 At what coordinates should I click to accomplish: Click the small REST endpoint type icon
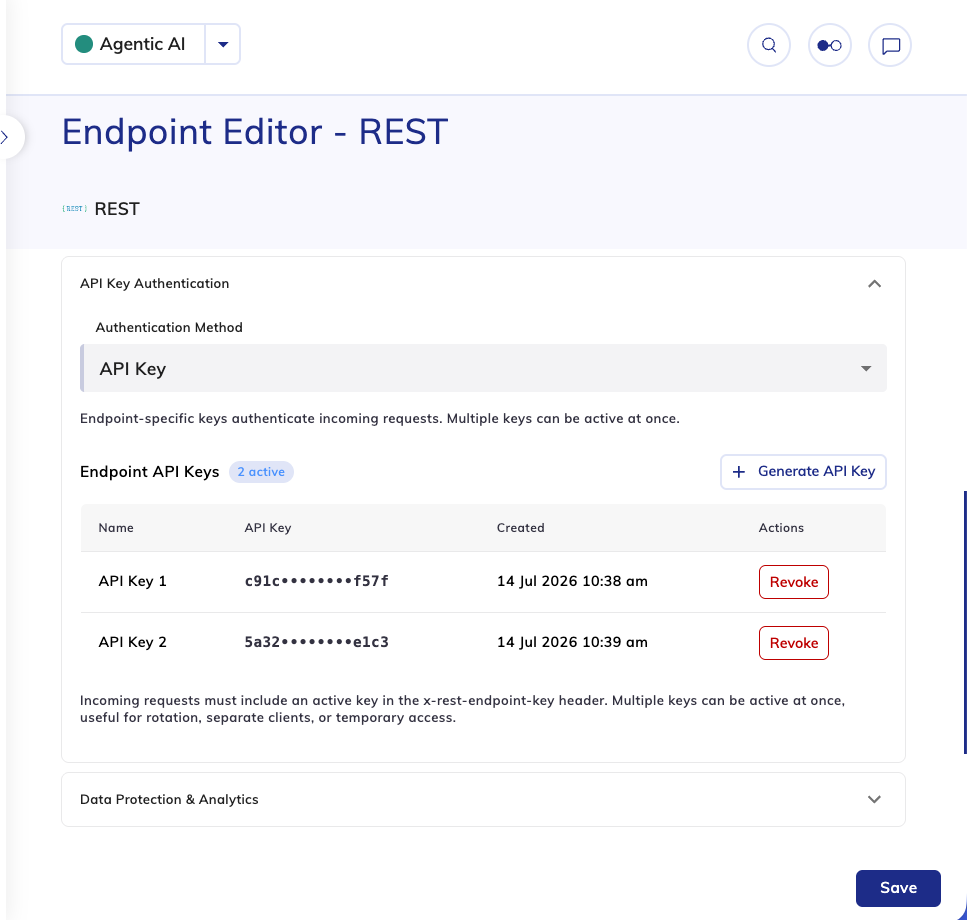(x=75, y=209)
